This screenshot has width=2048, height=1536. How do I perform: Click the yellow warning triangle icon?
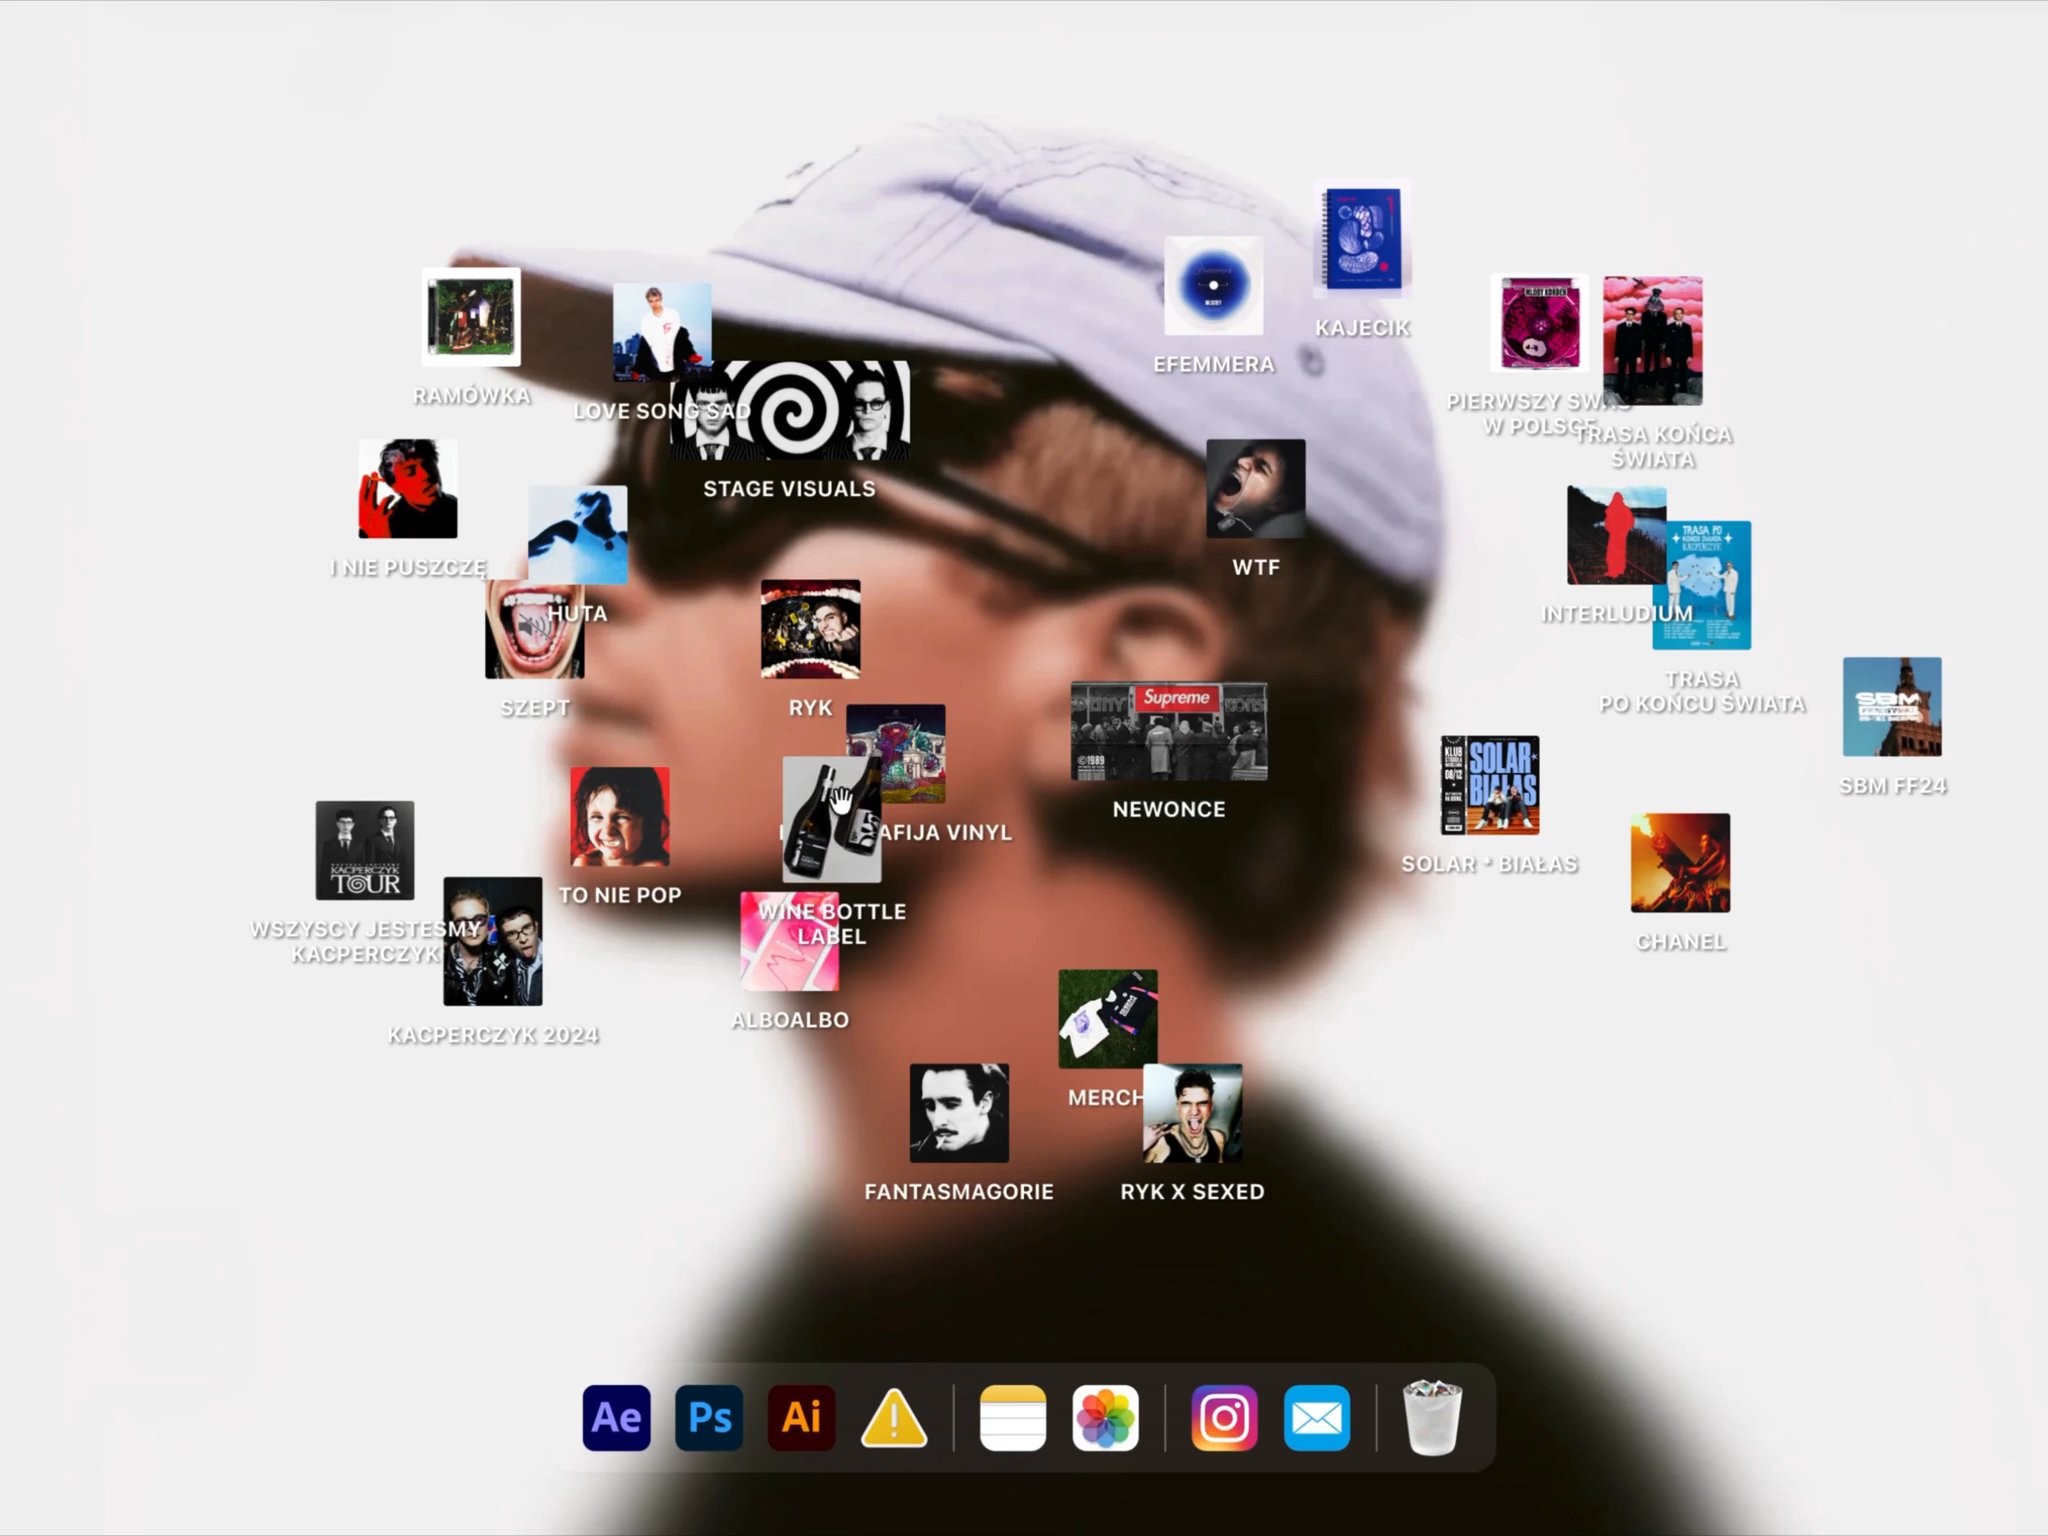tap(893, 1417)
